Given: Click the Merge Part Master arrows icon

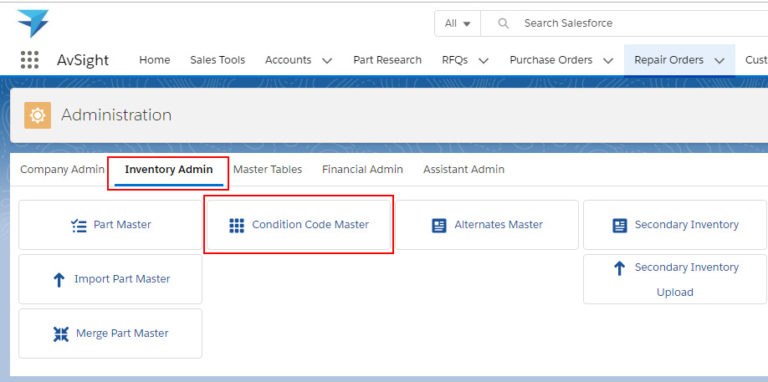Looking at the screenshot, I should (61, 334).
